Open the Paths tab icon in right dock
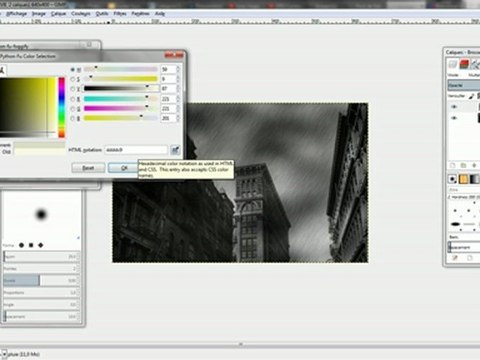480x360 pixels. [475, 64]
